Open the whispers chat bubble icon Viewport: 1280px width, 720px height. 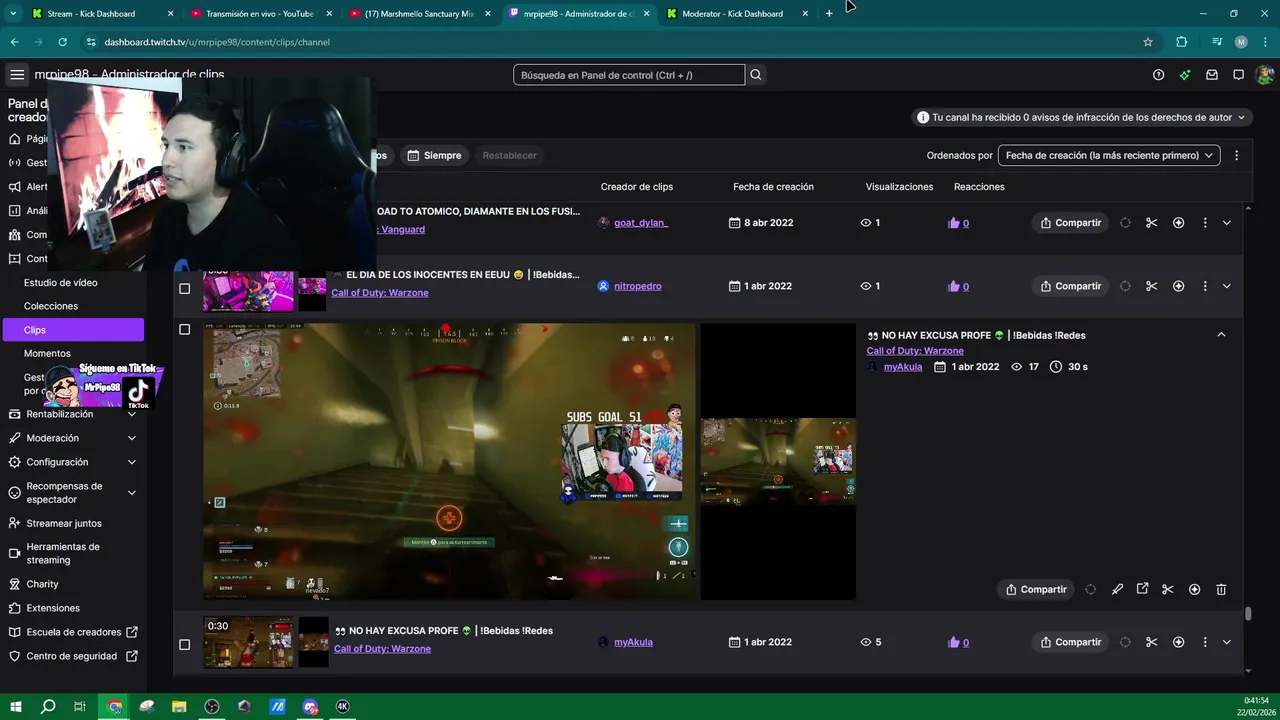coord(1238,75)
